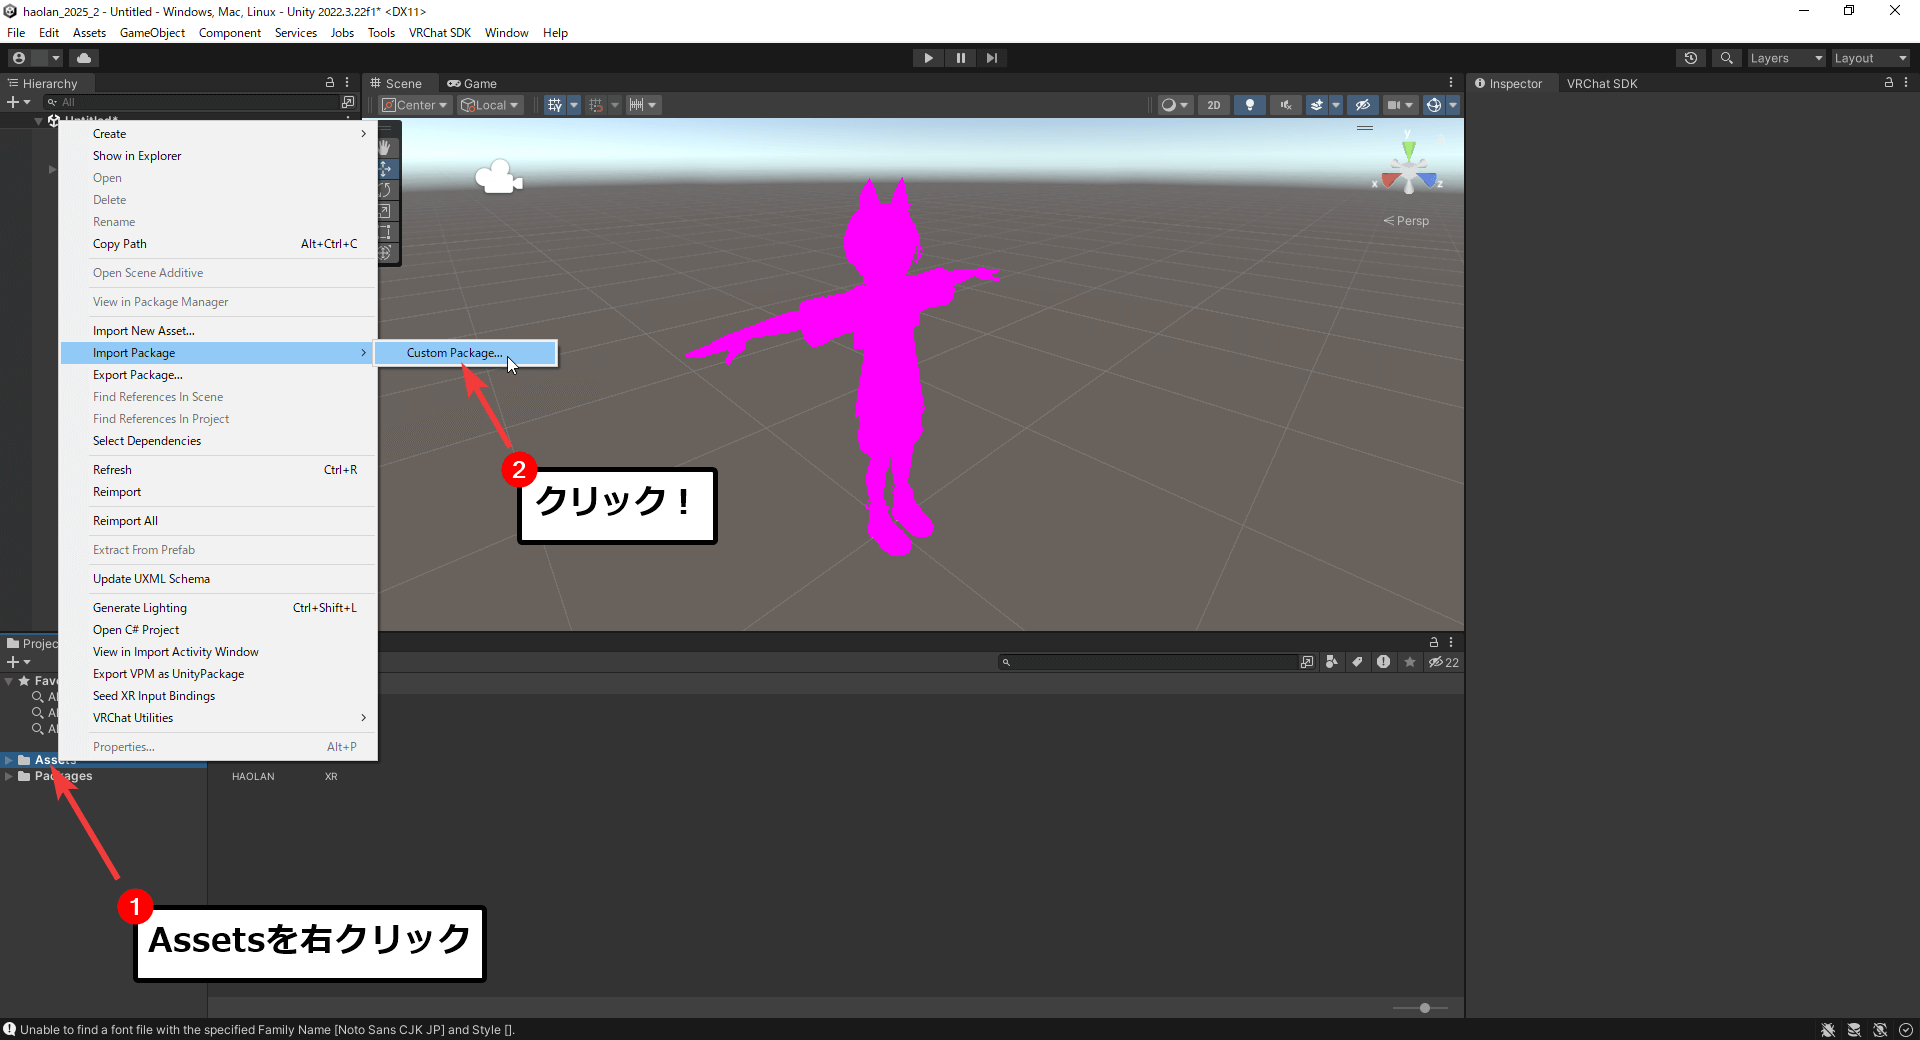Viewport: 1920px width, 1040px height.
Task: Click Search by Label tag icon
Action: (x=1357, y=662)
